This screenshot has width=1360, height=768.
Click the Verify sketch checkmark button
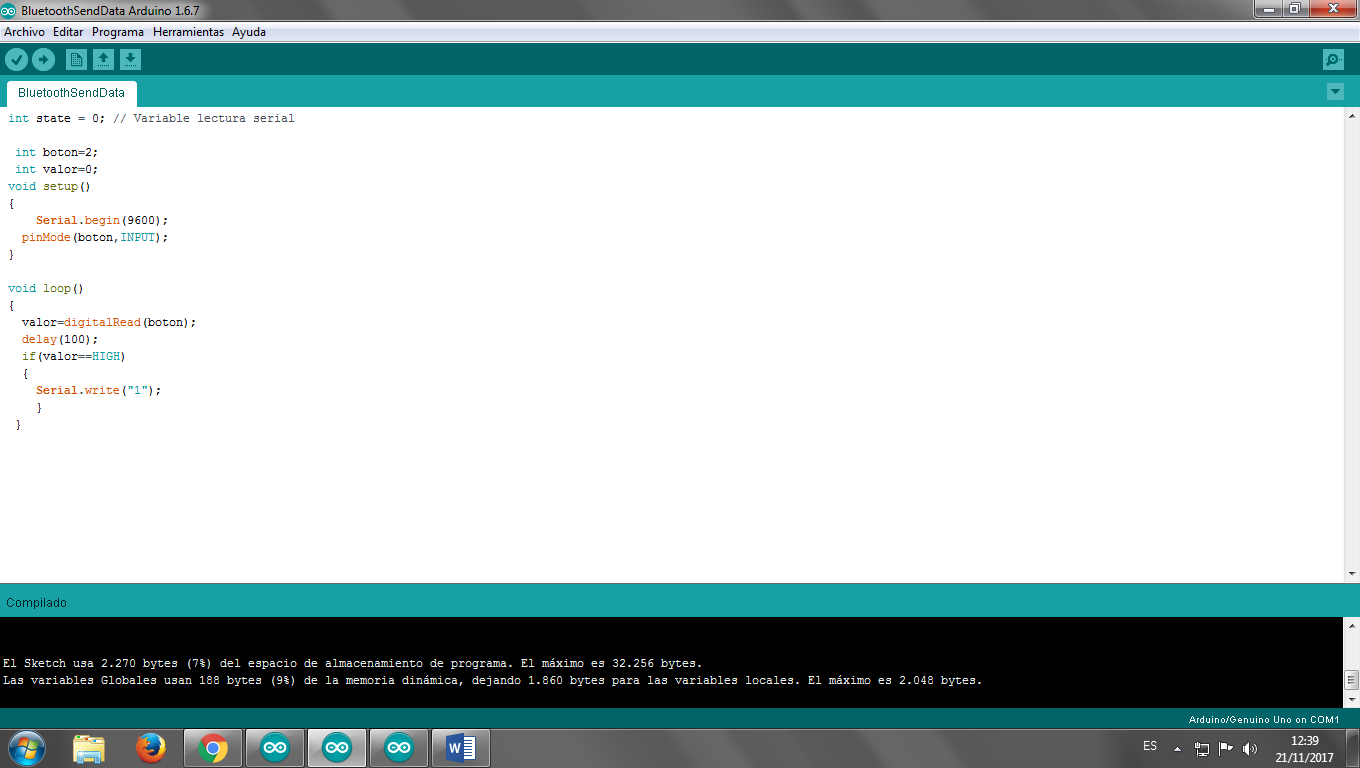[17, 60]
